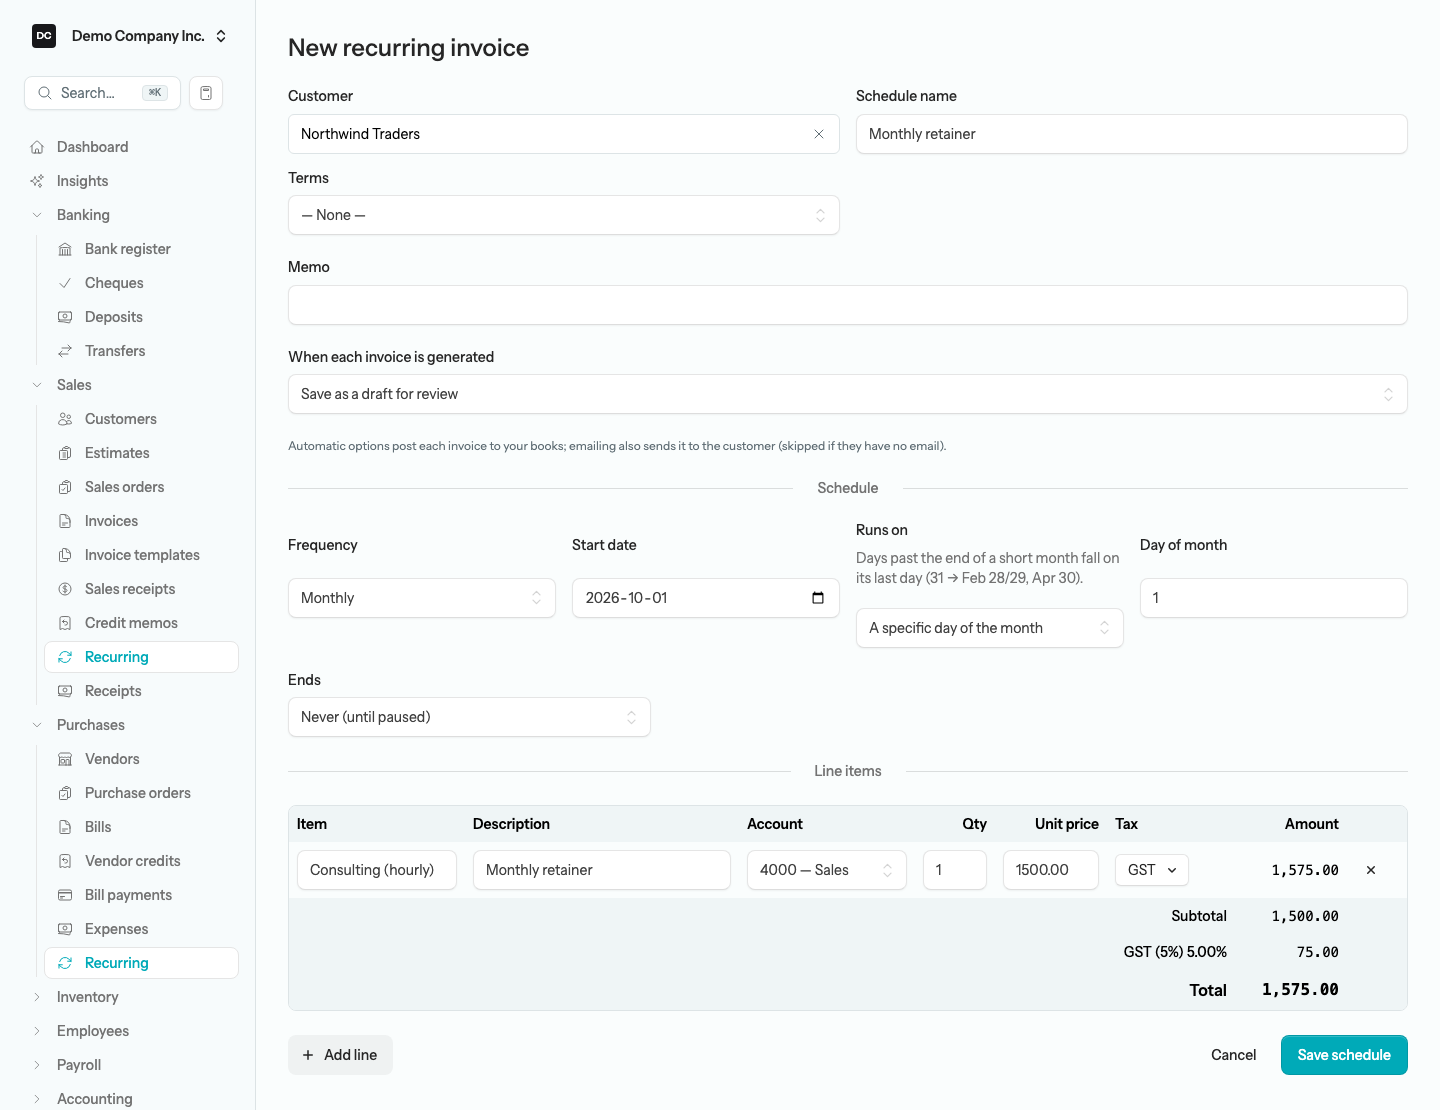Click the Invoice templates copy icon
Image resolution: width=1440 pixels, height=1110 pixels.
click(x=65, y=555)
